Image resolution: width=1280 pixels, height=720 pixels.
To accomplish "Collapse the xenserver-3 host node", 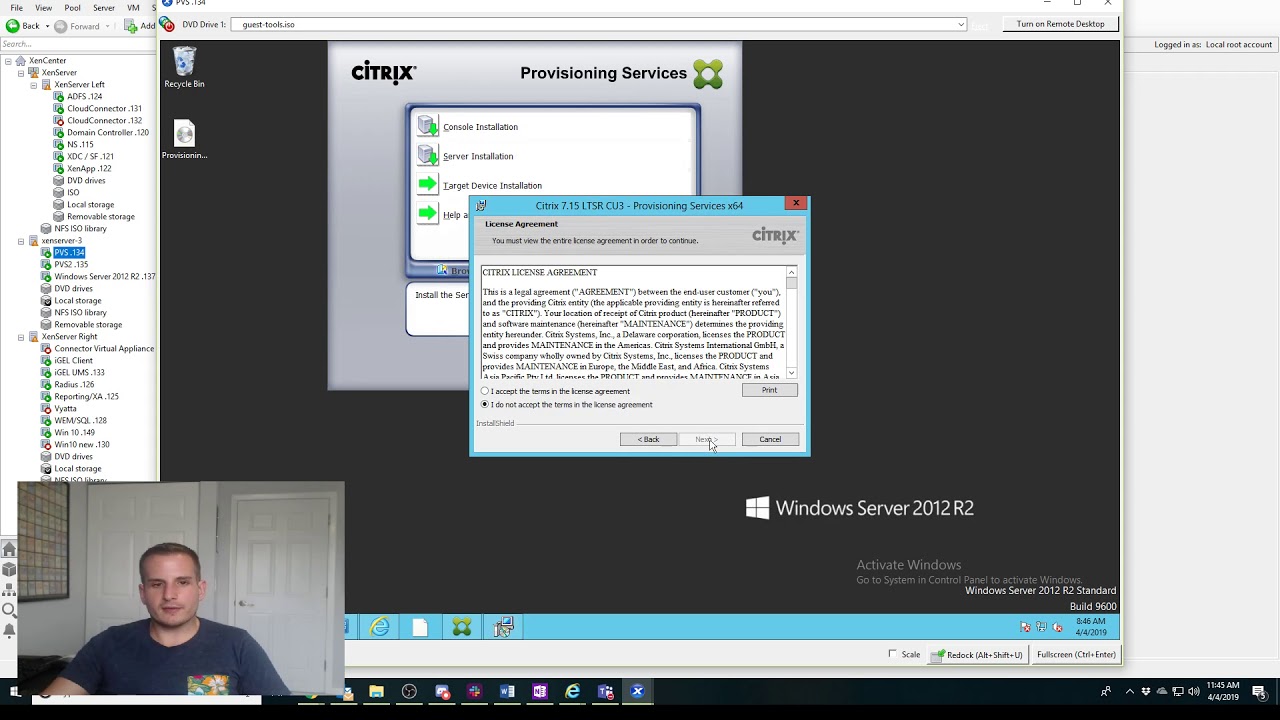I will 21,241.
